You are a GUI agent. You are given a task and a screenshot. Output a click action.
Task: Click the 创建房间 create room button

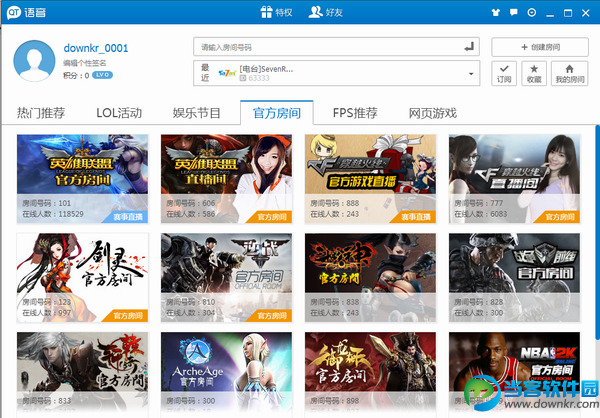pos(540,47)
